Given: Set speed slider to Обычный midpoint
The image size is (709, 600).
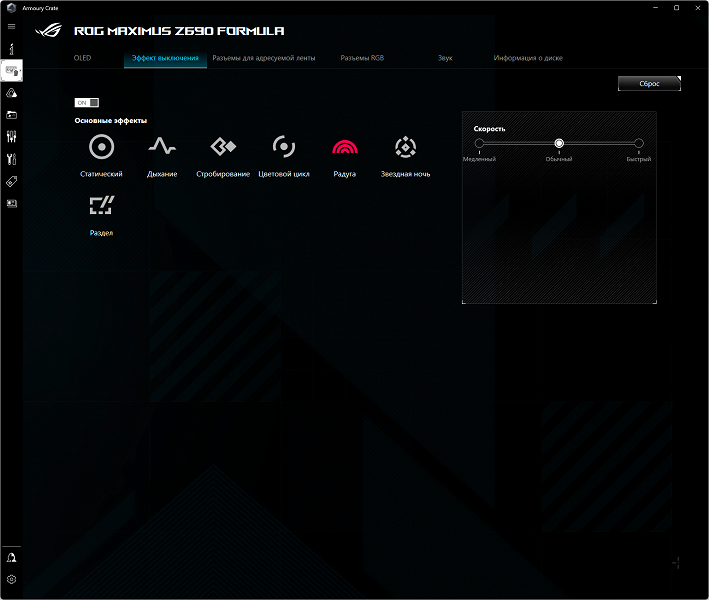Looking at the screenshot, I should [x=559, y=143].
